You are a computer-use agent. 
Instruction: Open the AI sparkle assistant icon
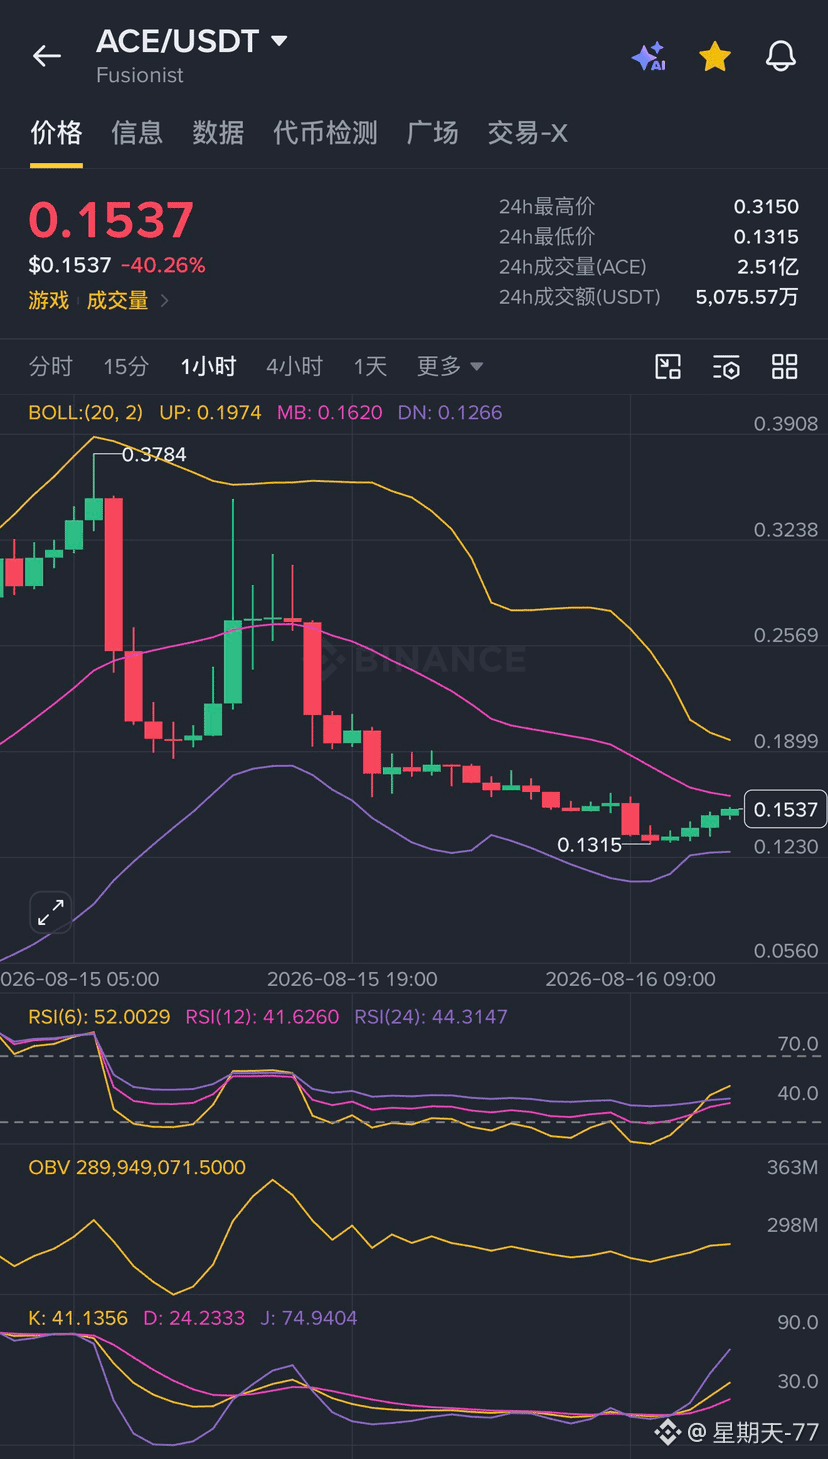(x=648, y=56)
